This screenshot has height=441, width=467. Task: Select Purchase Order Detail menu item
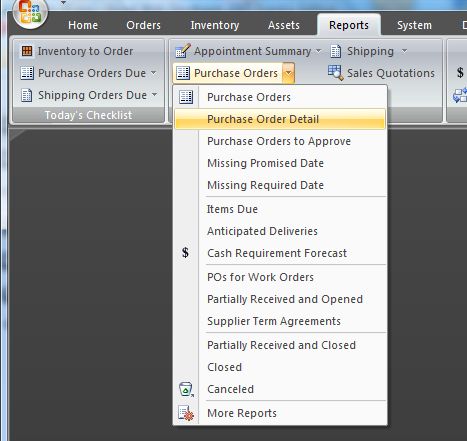[x=280, y=119]
